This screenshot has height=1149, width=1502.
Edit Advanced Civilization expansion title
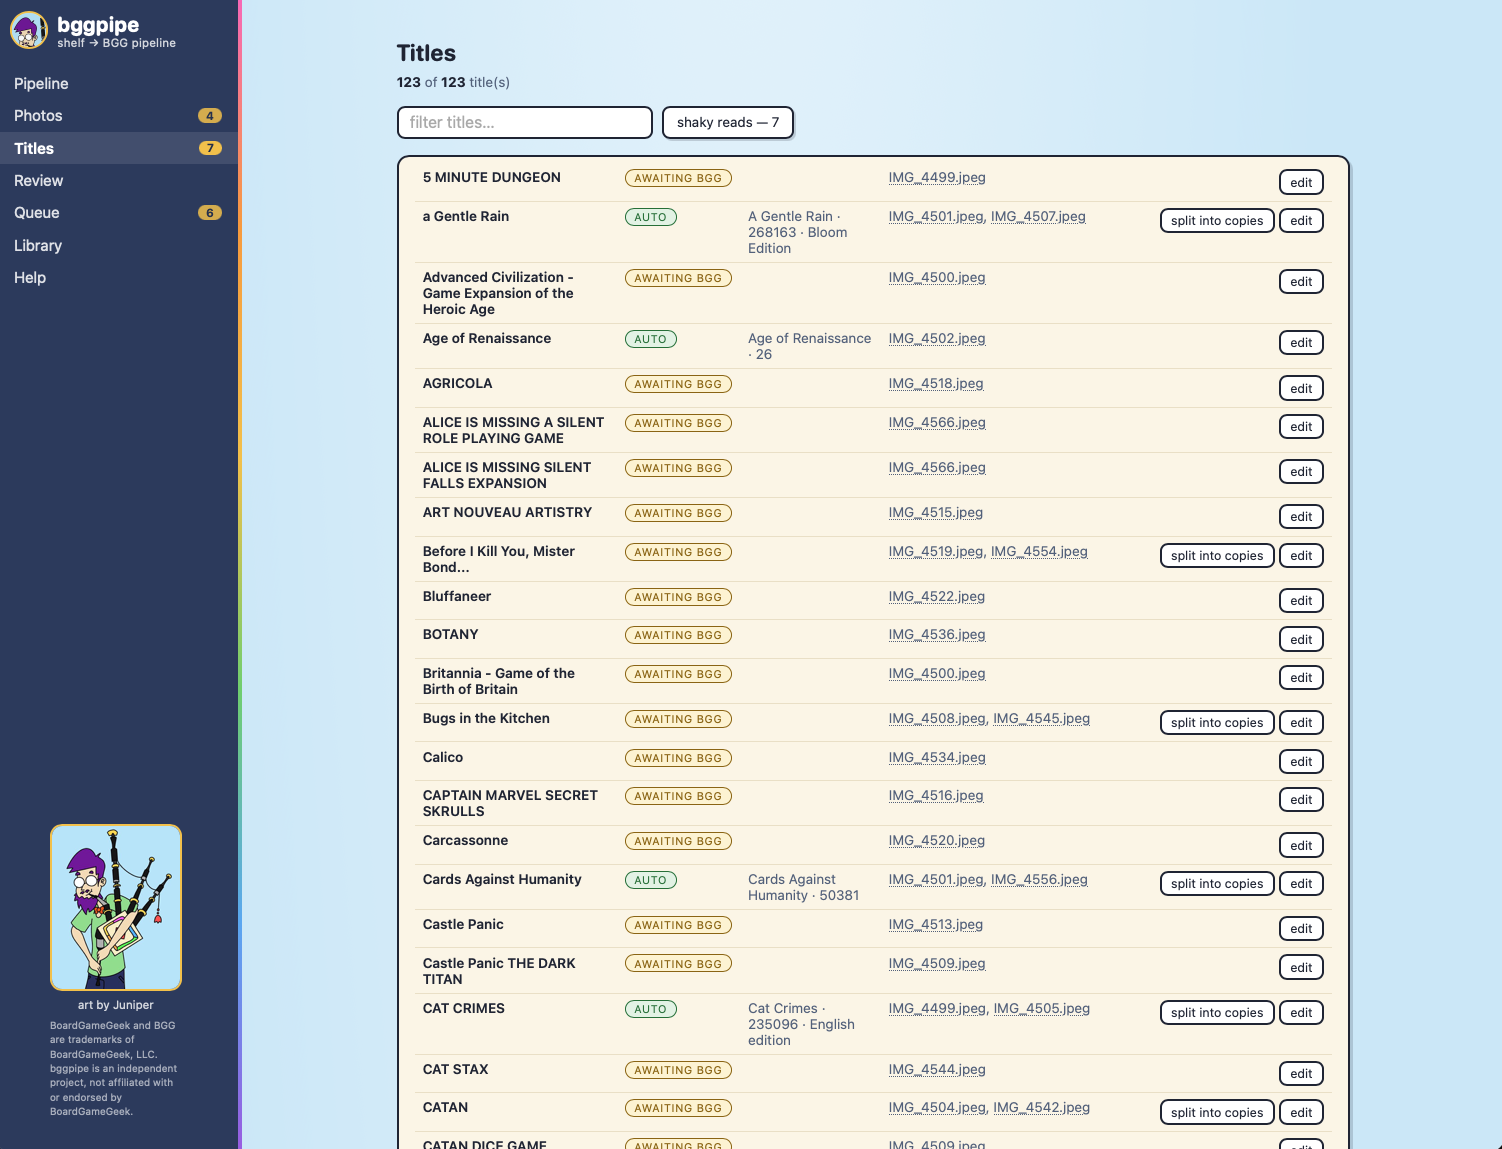click(x=1301, y=282)
